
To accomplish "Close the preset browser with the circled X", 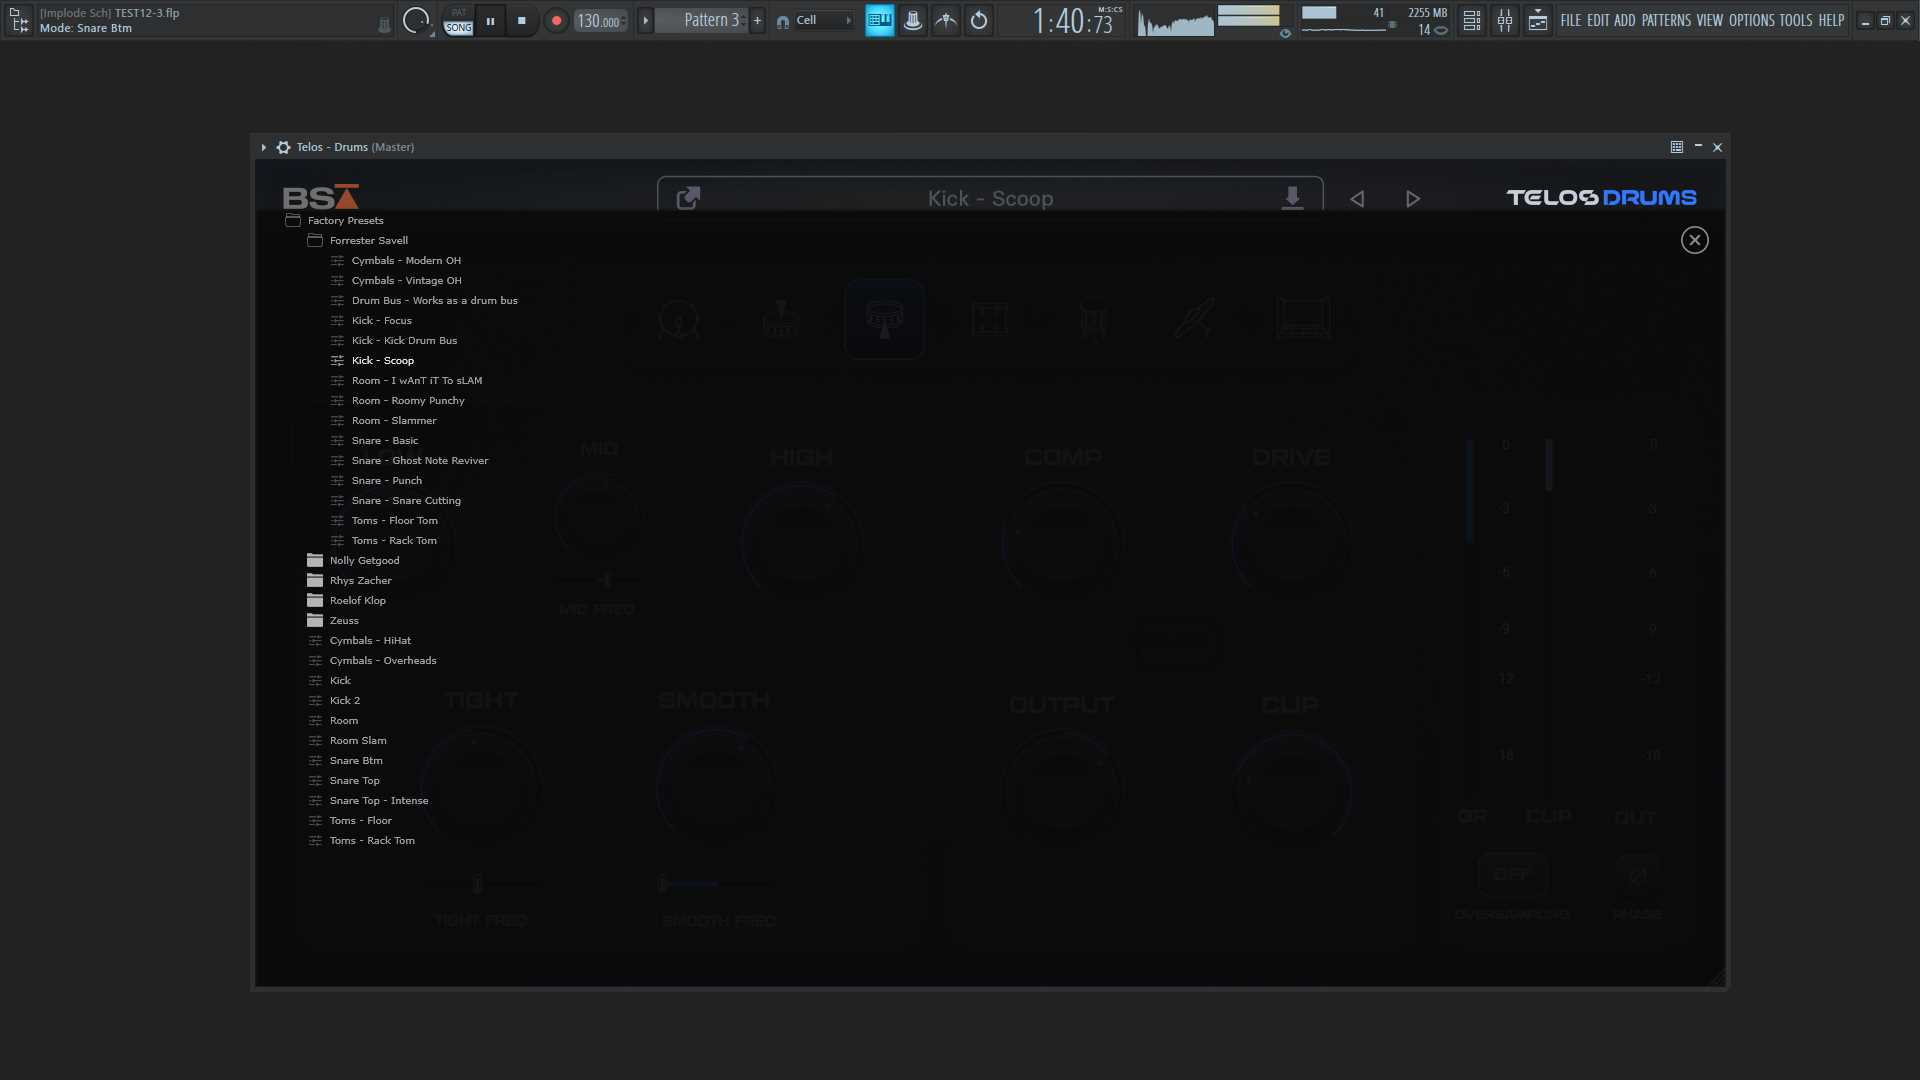I will tap(1695, 240).
